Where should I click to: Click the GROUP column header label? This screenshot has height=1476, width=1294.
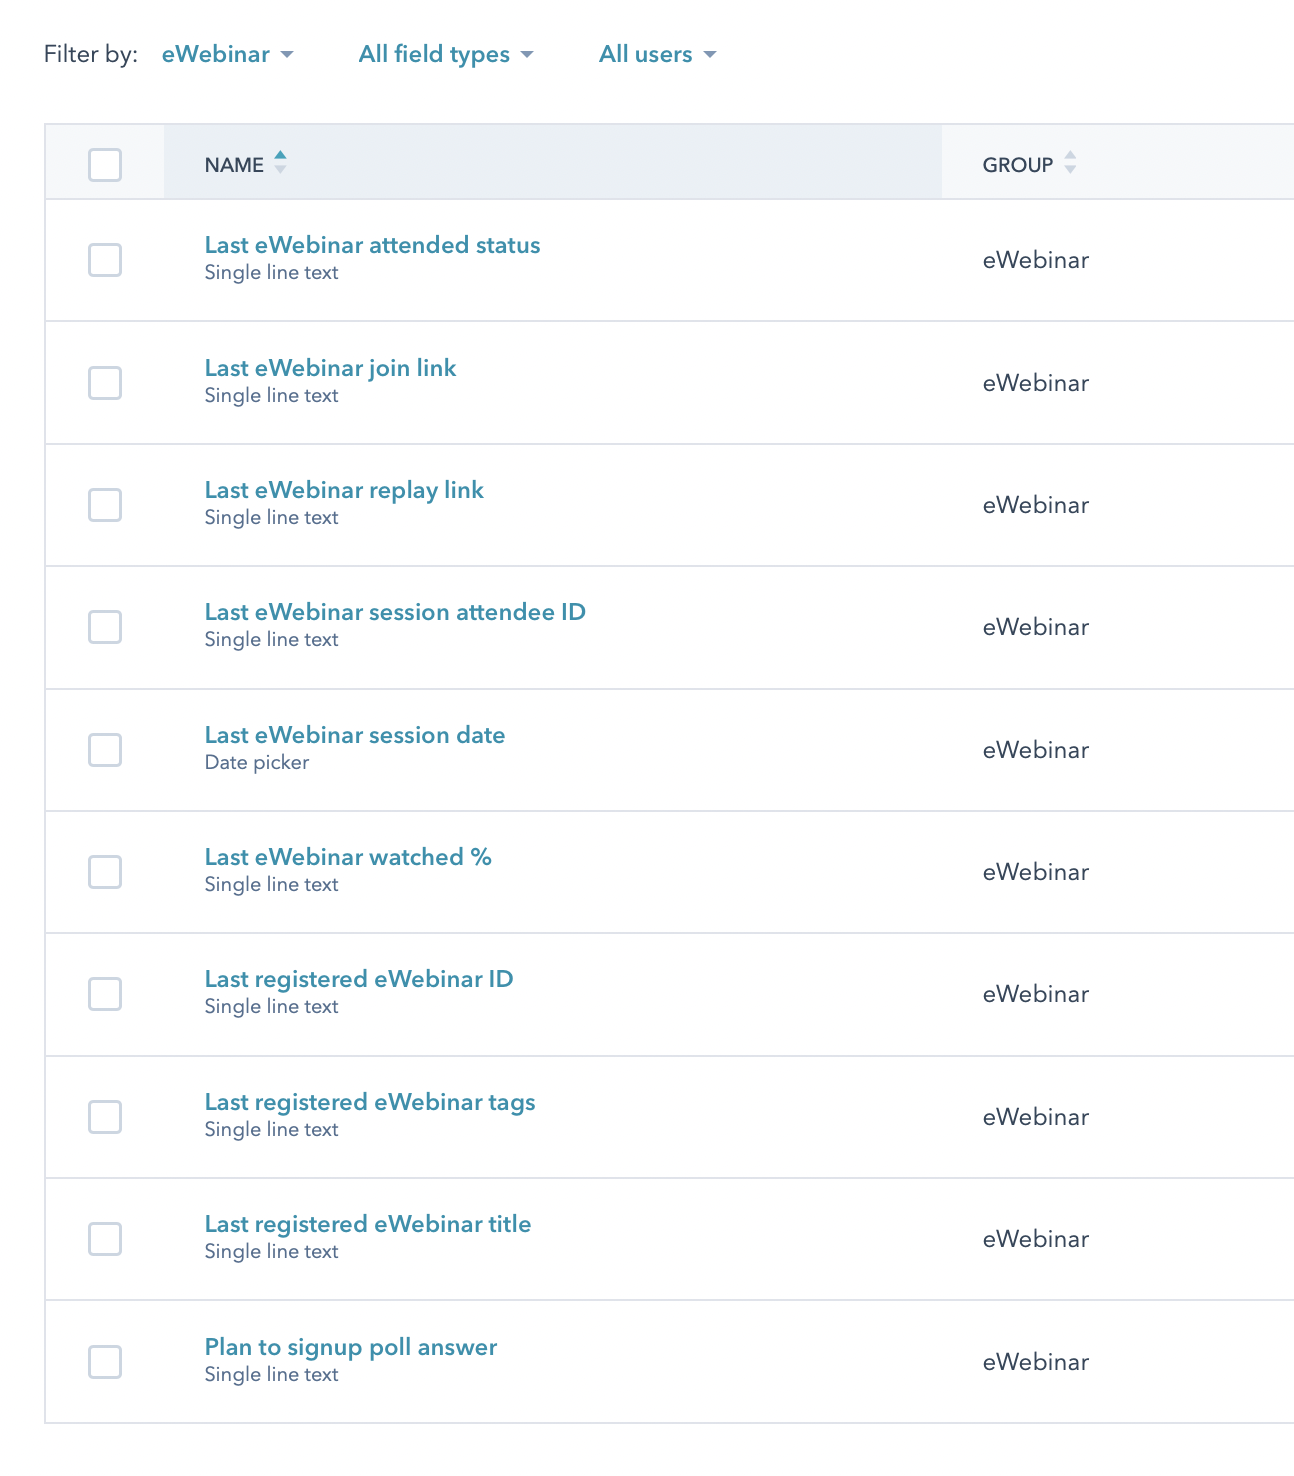coord(1017,165)
